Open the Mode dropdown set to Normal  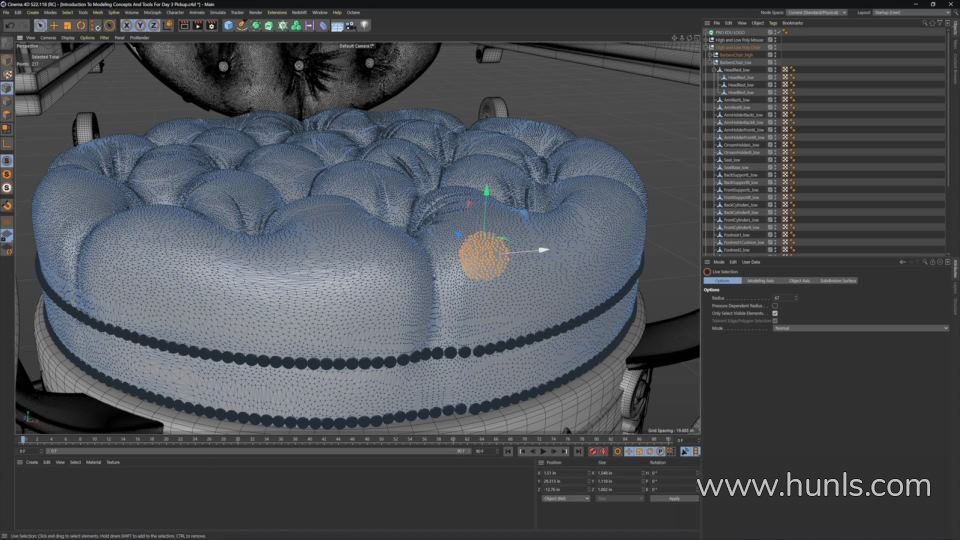click(858, 328)
